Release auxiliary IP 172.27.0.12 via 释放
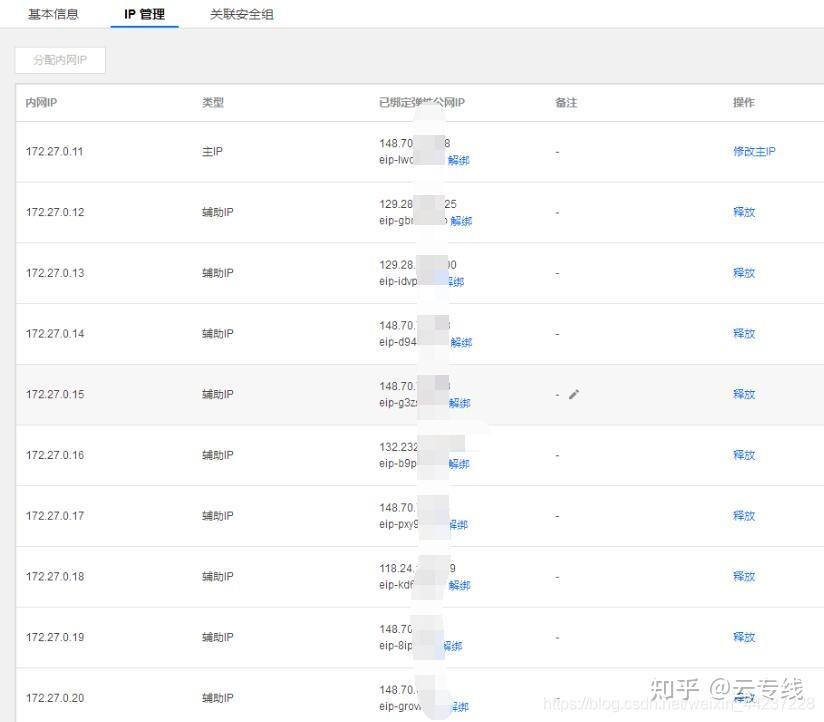This screenshot has width=824, height=722. point(744,212)
